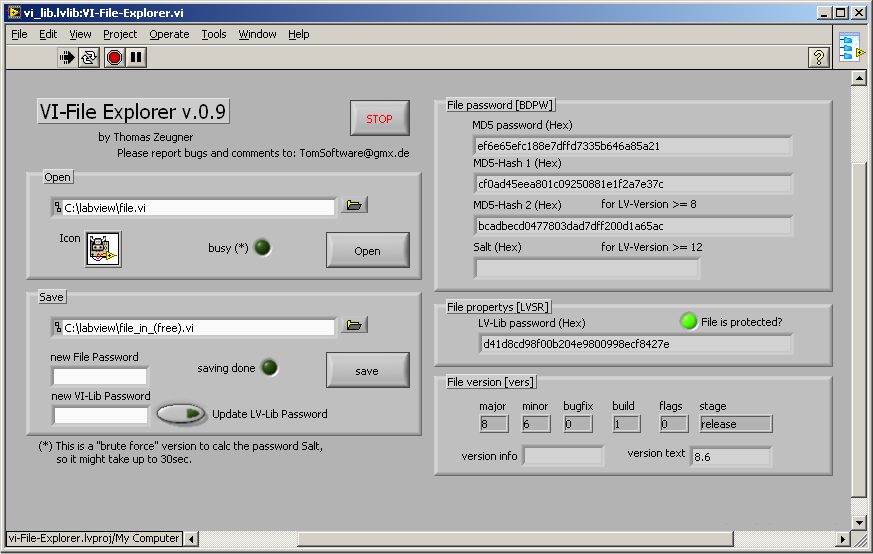The width and height of the screenshot is (873, 554).
Task: Click the save button
Action: coord(367,370)
